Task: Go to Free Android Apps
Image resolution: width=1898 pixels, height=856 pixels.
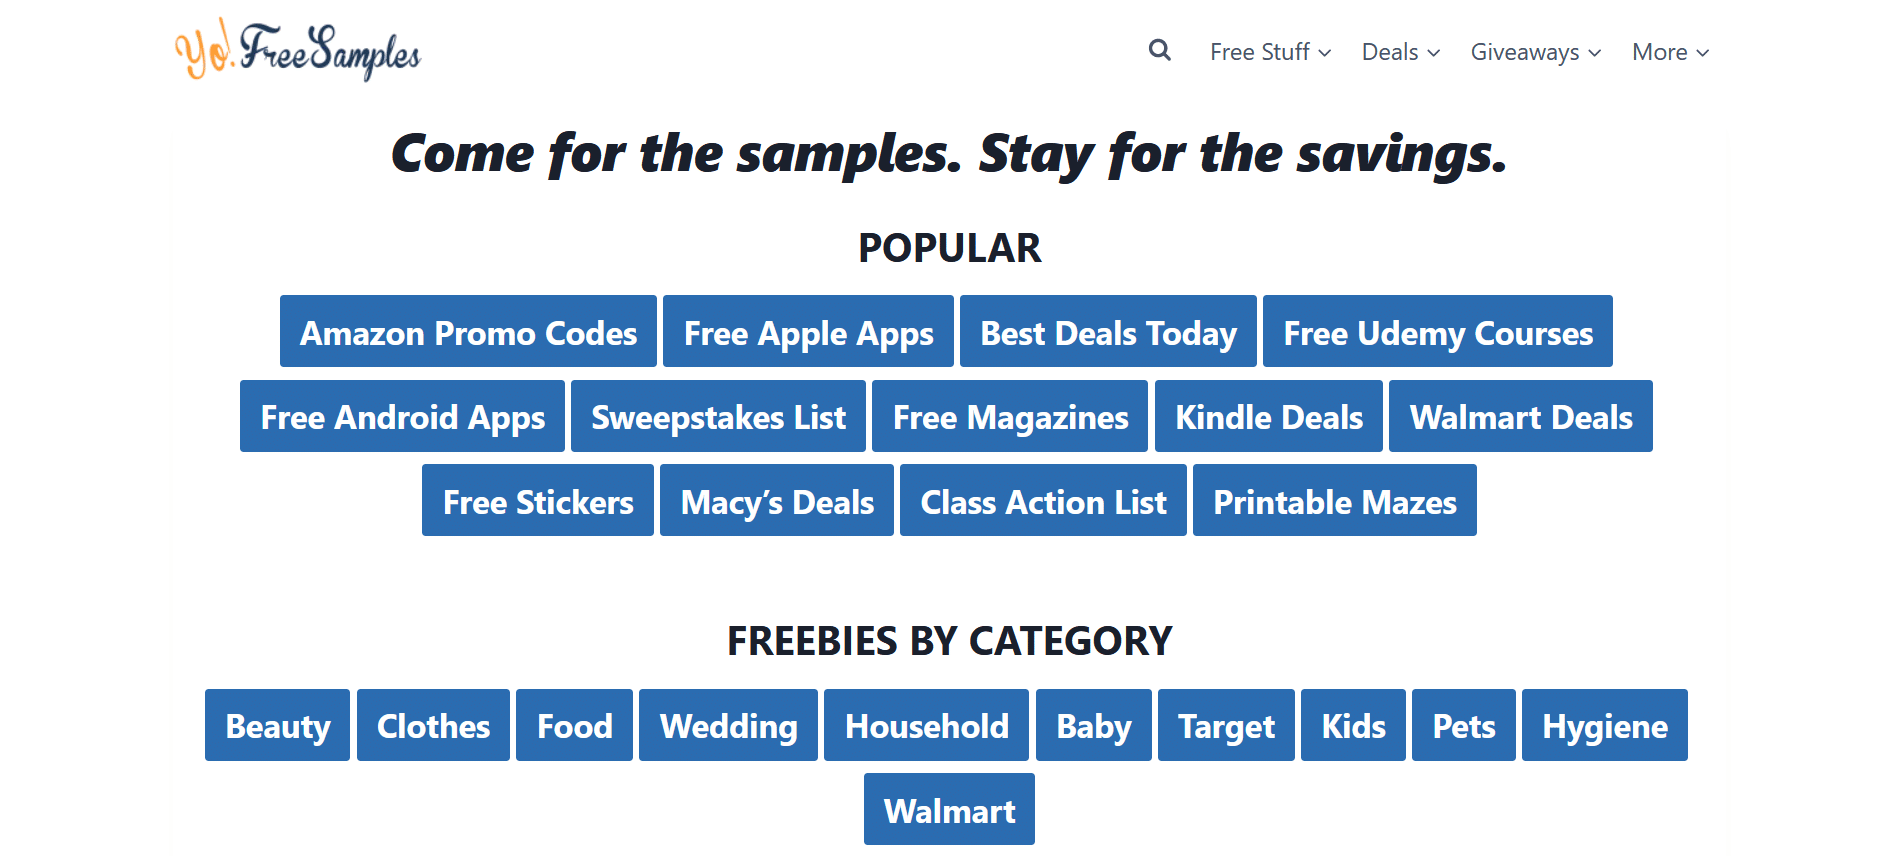Action: tap(402, 416)
